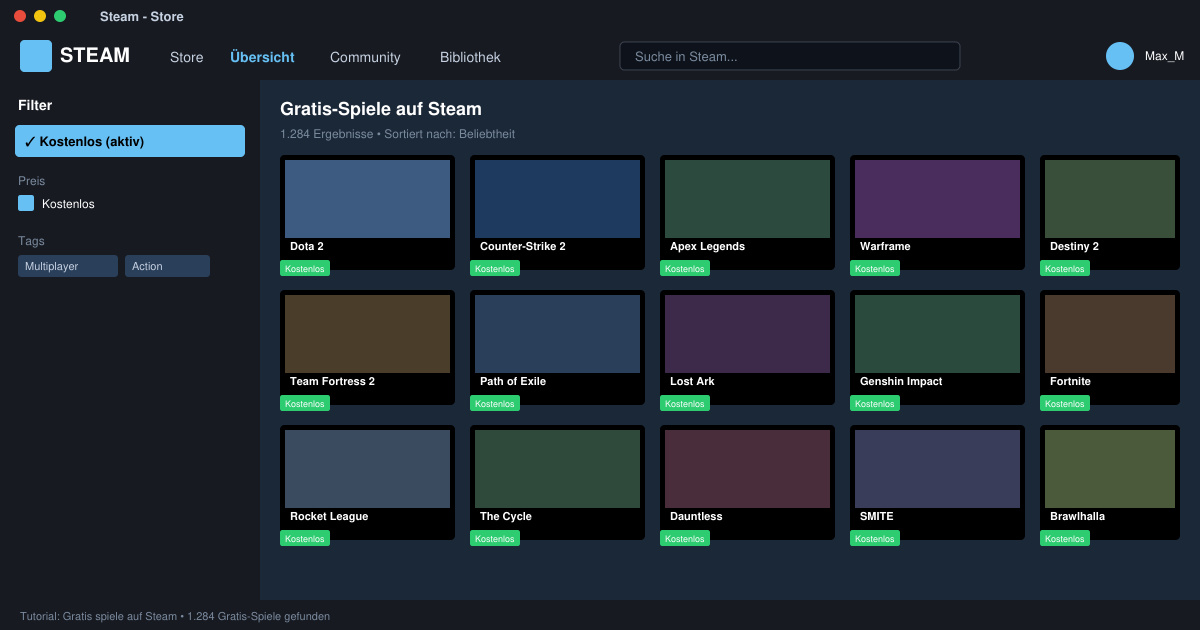Click the Kostenlos badge under Rocket League
Image resolution: width=1200 pixels, height=630 pixels.
pyautogui.click(x=305, y=538)
